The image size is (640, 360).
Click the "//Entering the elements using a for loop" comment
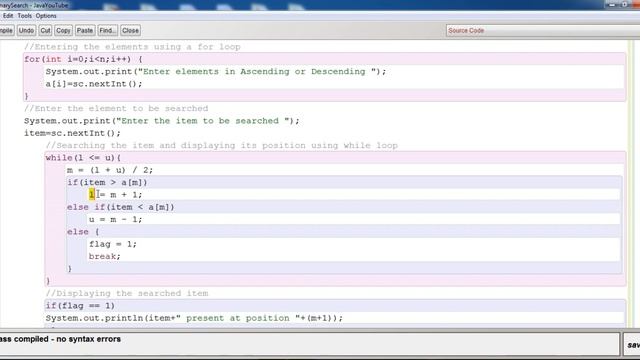(132, 47)
